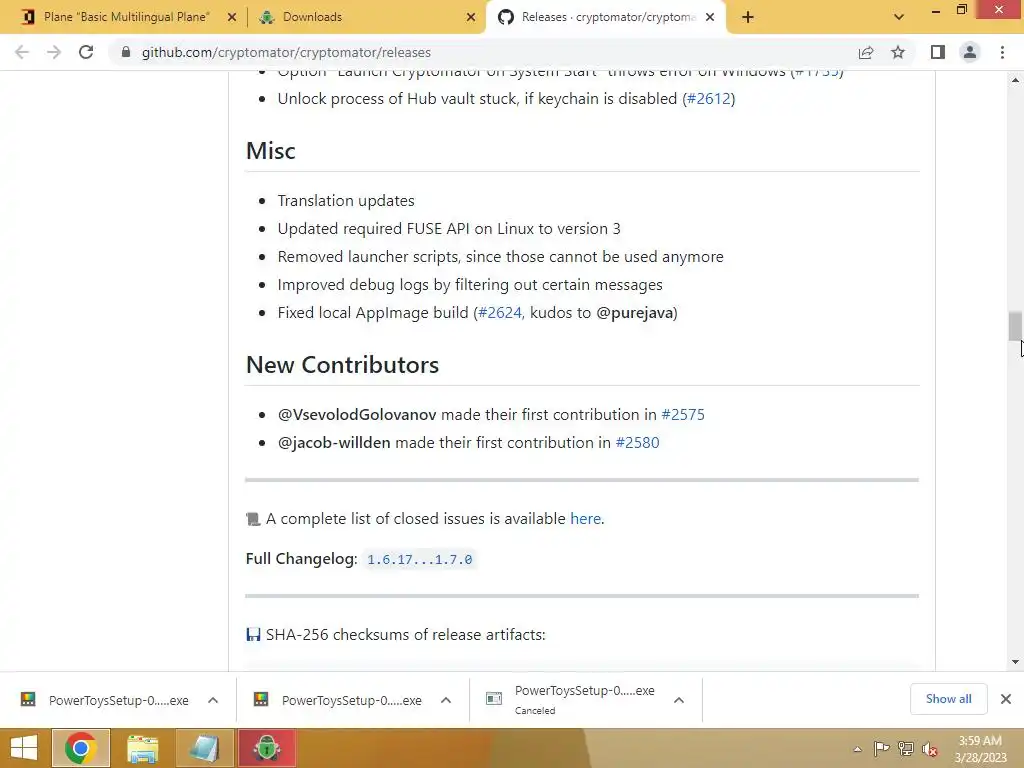Click 'SHA-256 checksums of release artifacts' text
1024x768 pixels.
[406, 635]
